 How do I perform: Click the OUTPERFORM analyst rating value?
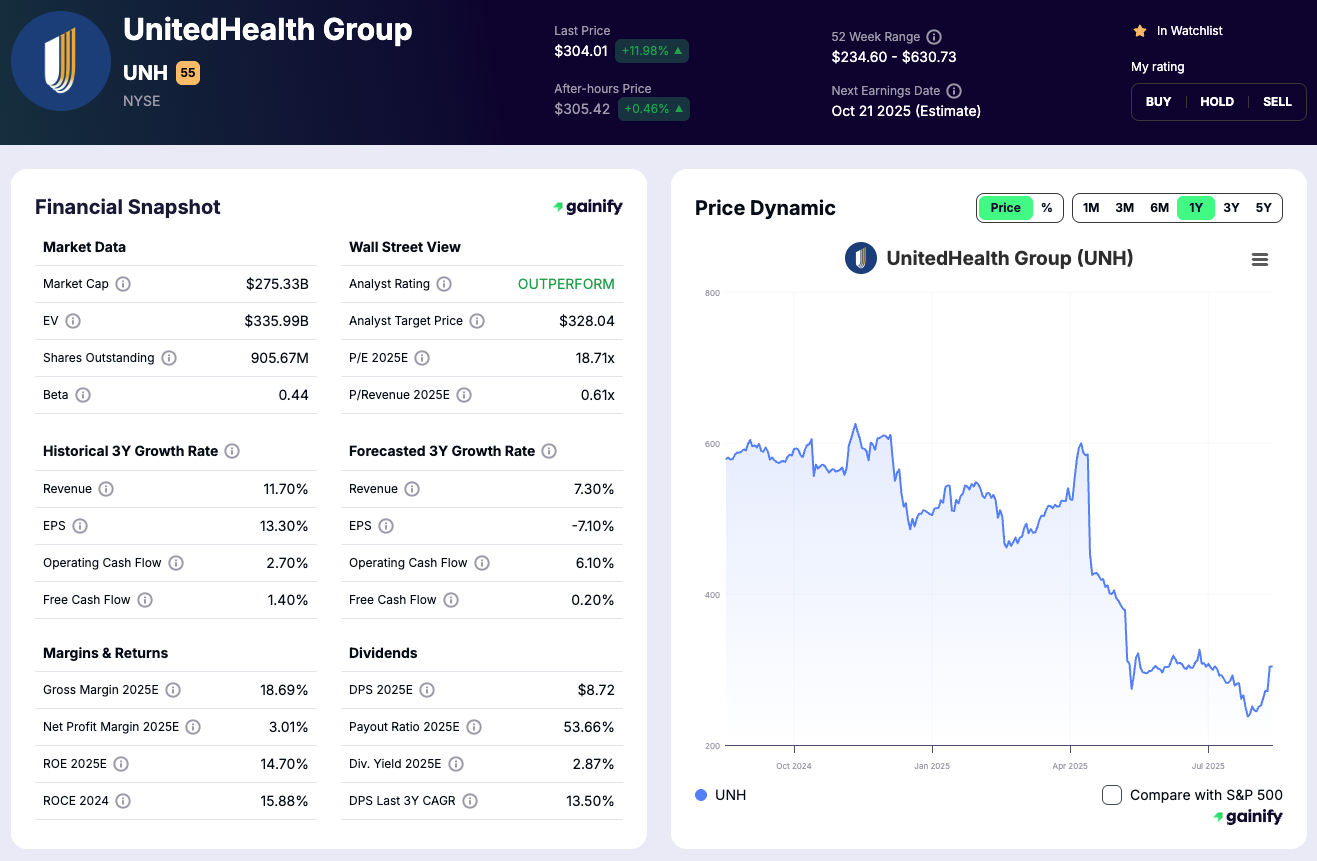pyautogui.click(x=566, y=284)
